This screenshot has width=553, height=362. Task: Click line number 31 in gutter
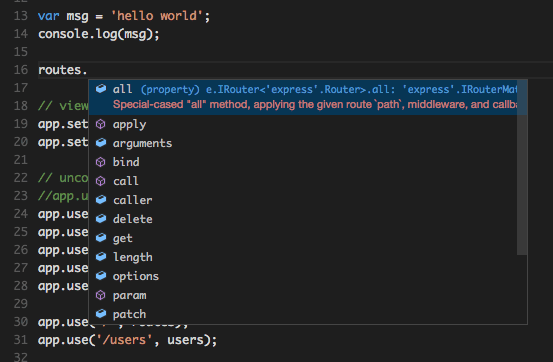pyautogui.click(x=20, y=340)
